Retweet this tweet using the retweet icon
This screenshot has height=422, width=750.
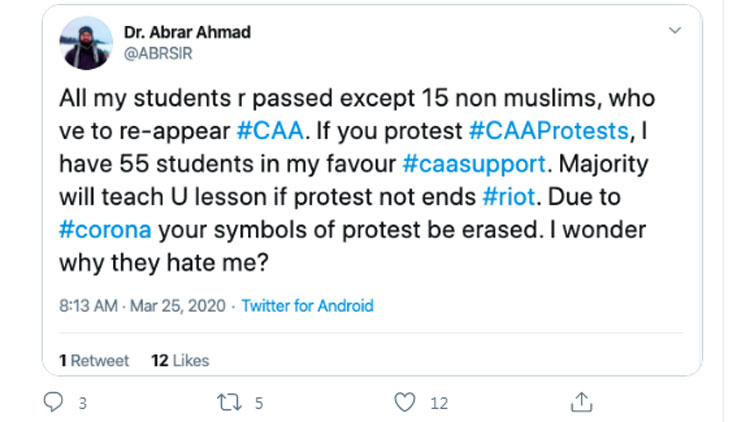click(227, 403)
